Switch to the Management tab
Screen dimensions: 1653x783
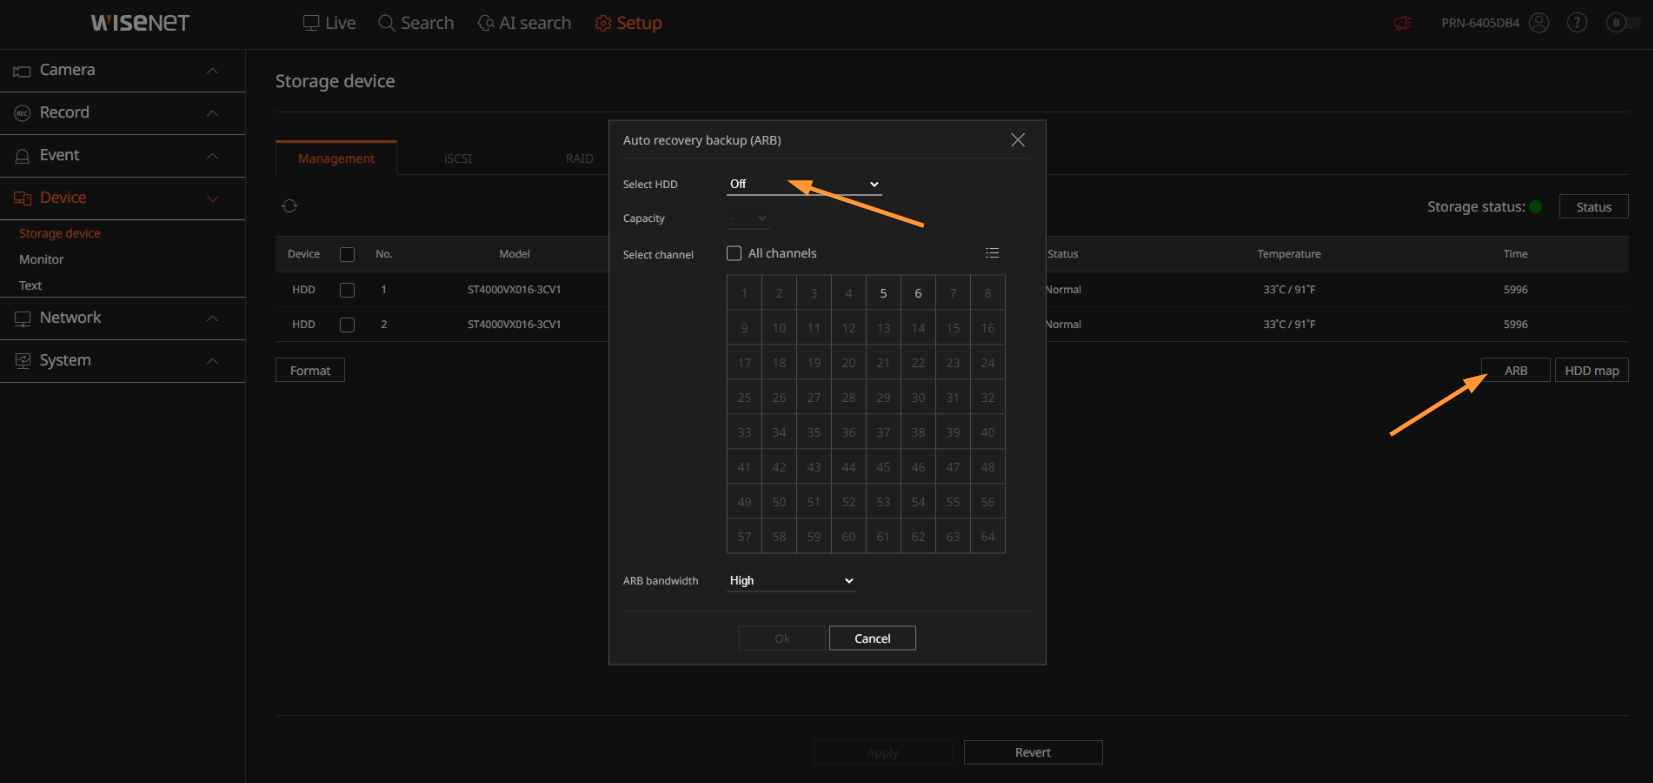click(336, 158)
